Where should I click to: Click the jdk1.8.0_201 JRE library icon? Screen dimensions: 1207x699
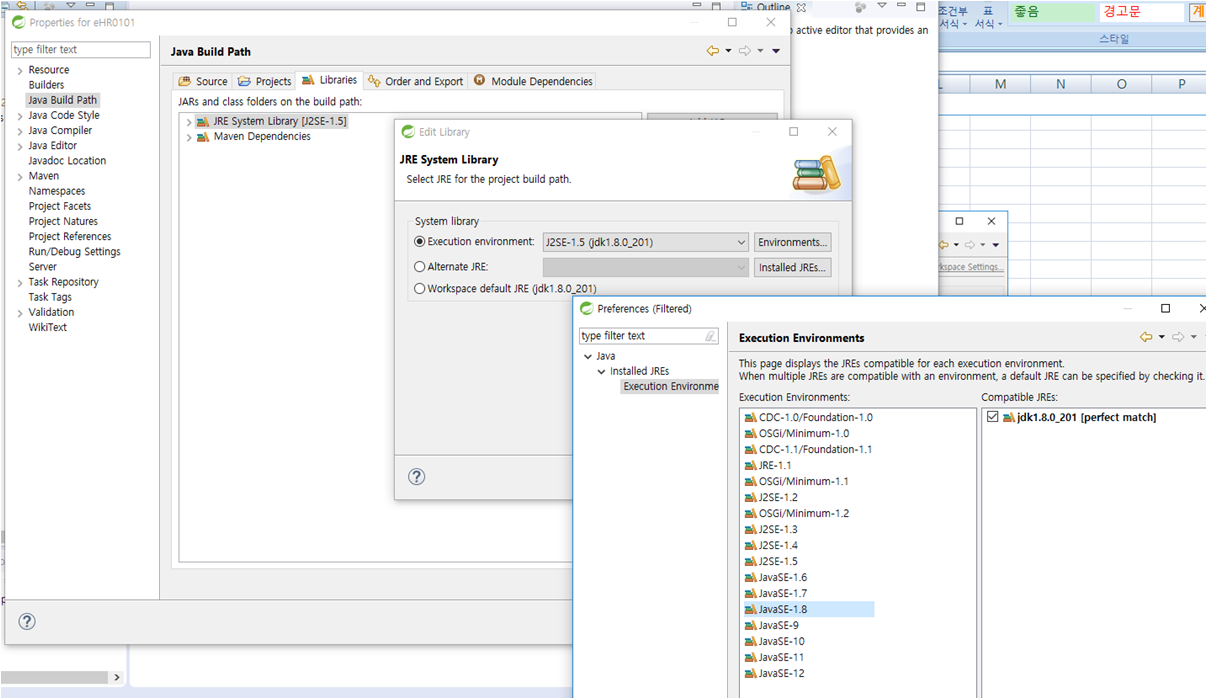coord(1009,418)
